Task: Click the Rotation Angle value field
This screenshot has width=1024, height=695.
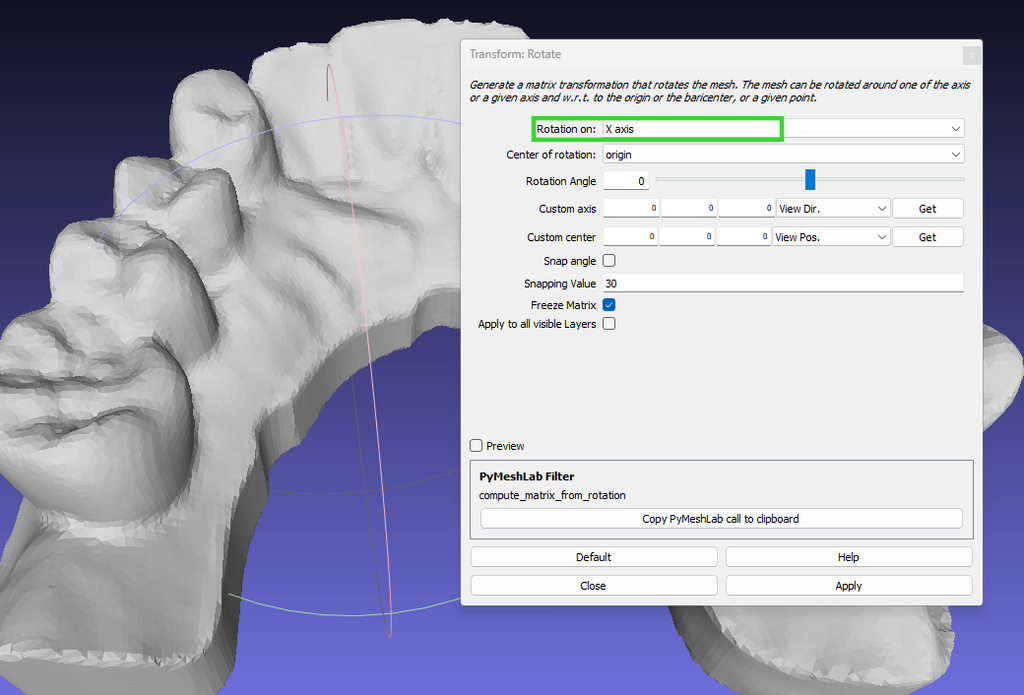Action: 628,180
